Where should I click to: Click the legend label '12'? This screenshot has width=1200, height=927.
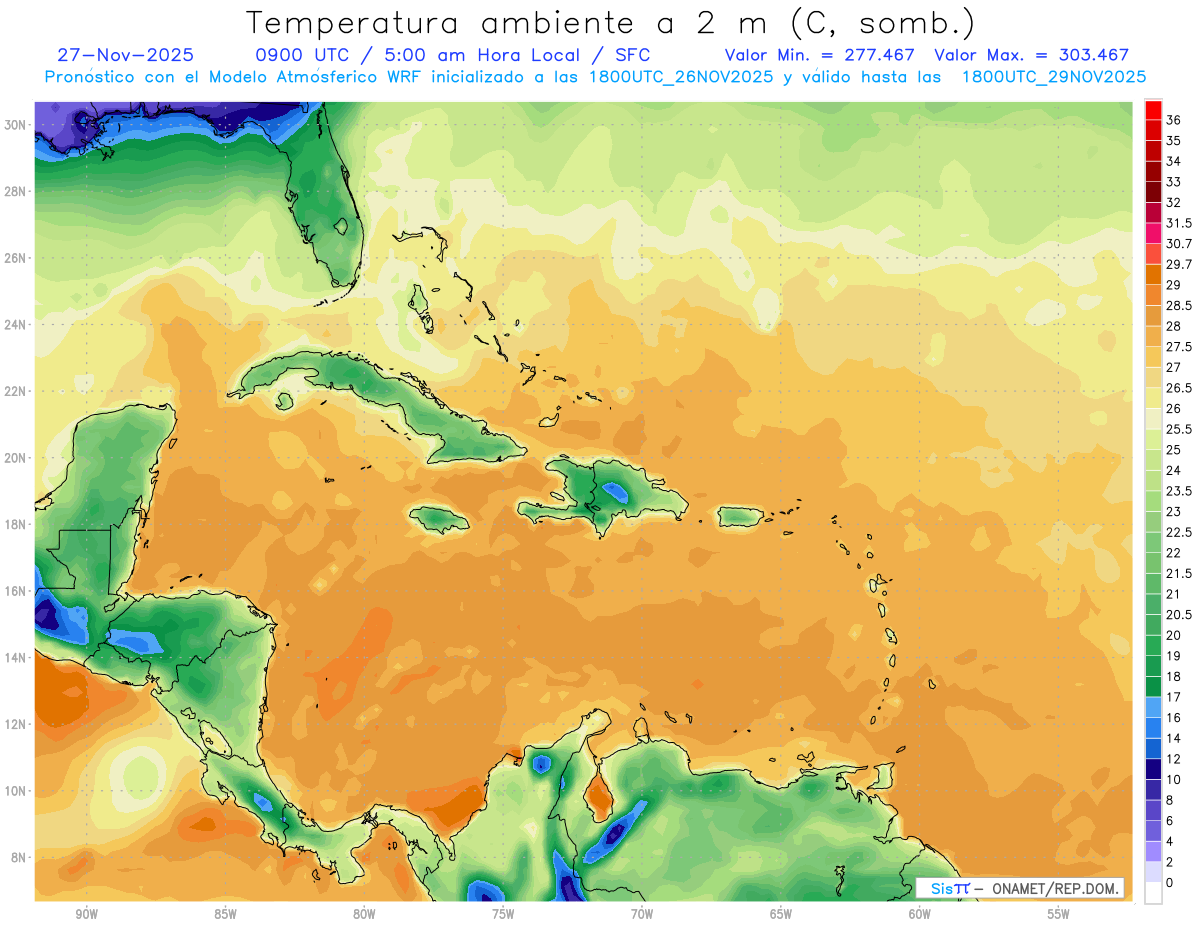point(1174,759)
